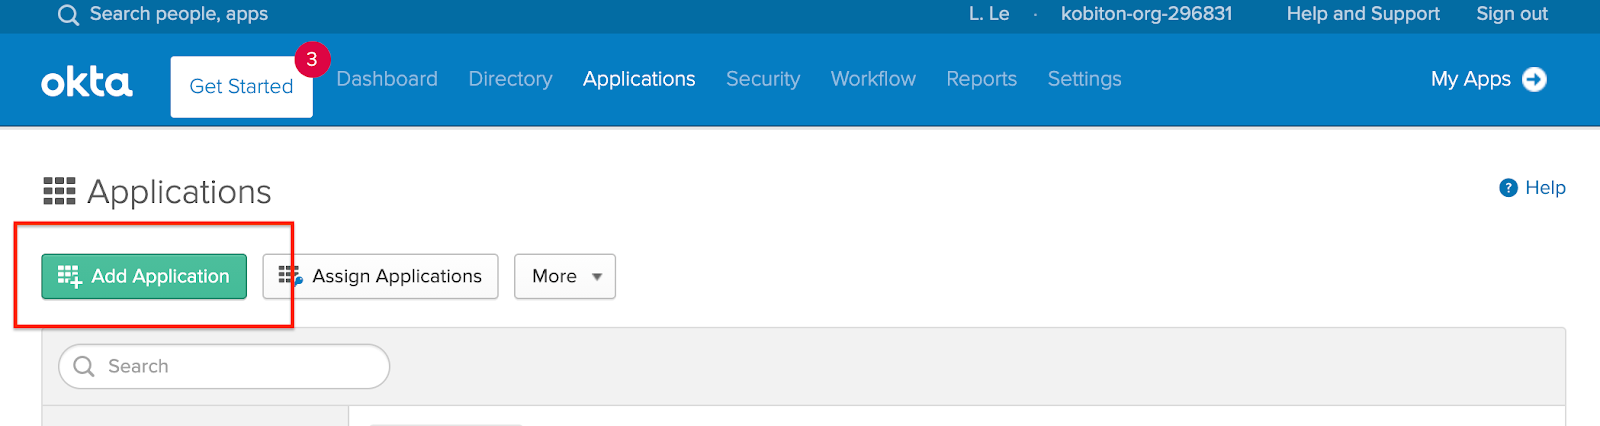Screen dimensions: 1600x426
Task: Focus the Search people, apps field
Action: click(x=179, y=14)
